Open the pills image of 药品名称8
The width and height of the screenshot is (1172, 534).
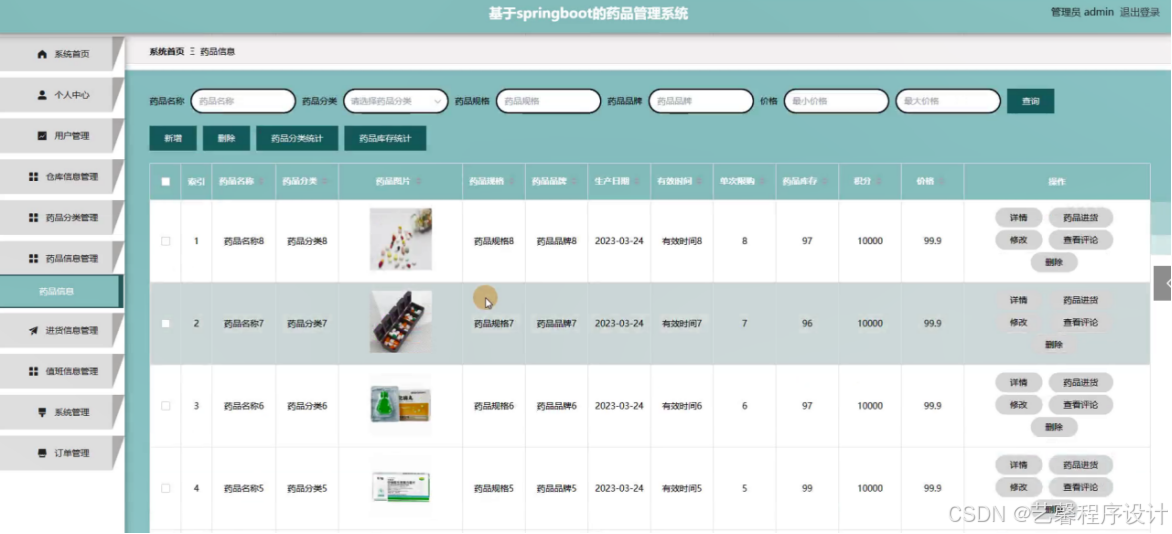coord(401,239)
